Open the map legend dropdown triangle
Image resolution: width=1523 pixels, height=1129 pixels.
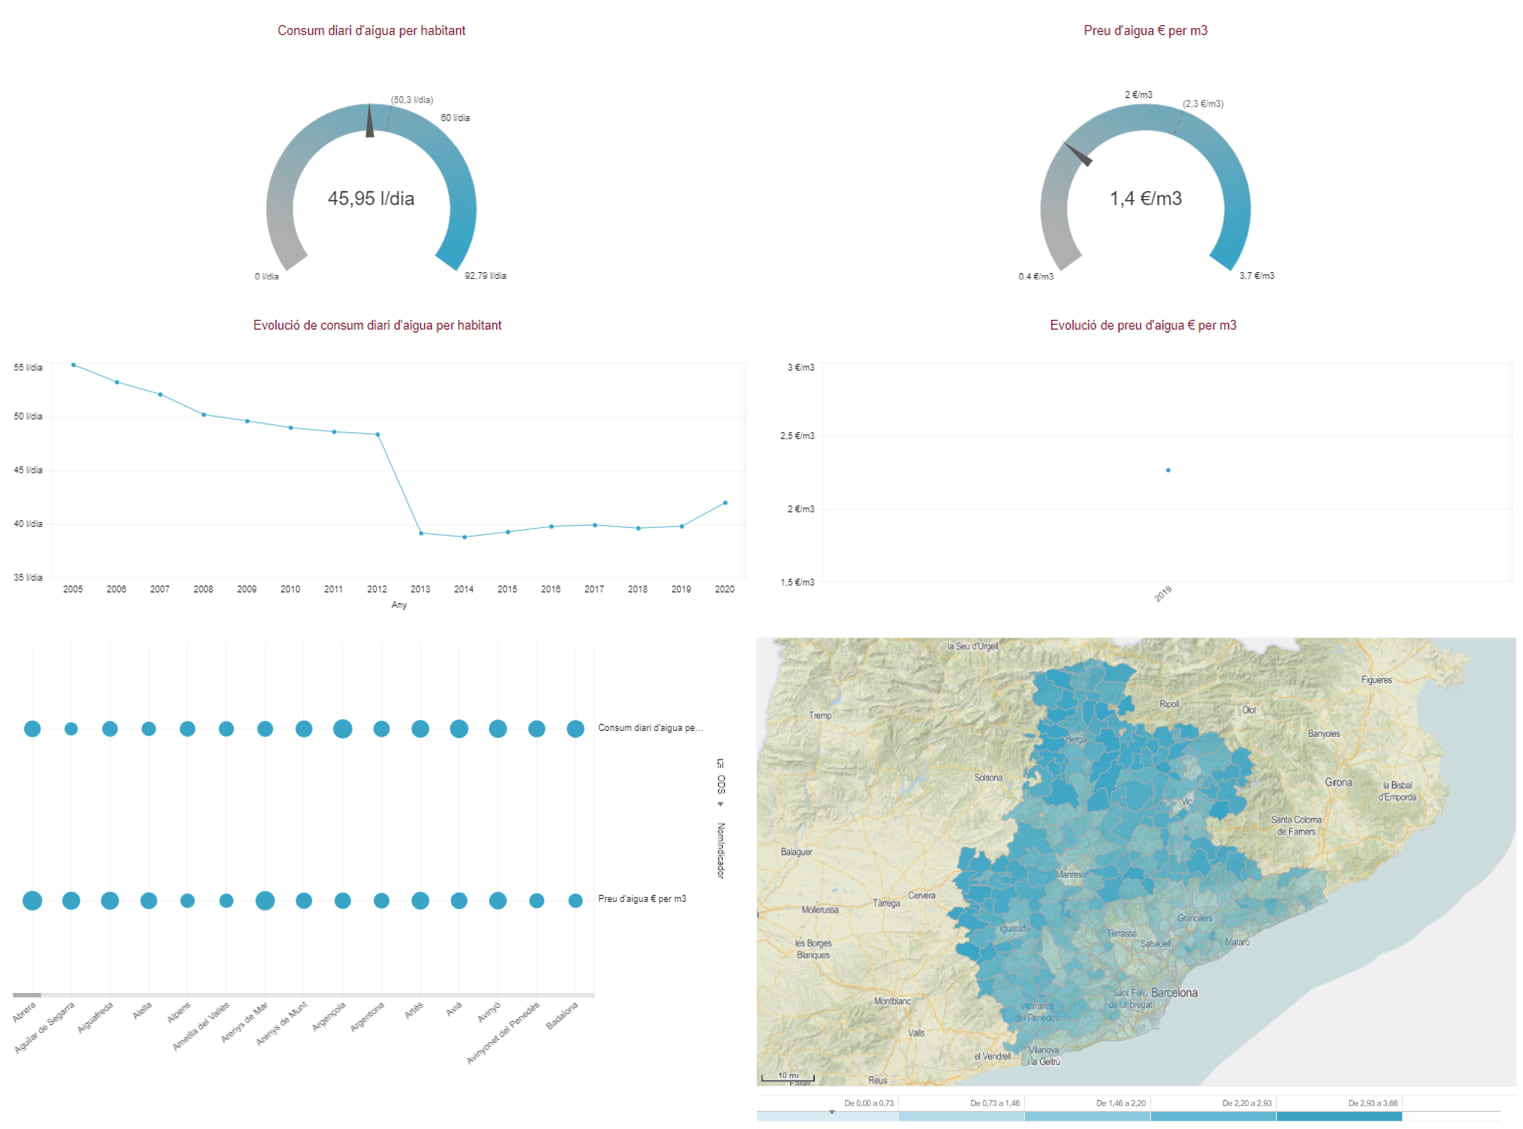(831, 1111)
